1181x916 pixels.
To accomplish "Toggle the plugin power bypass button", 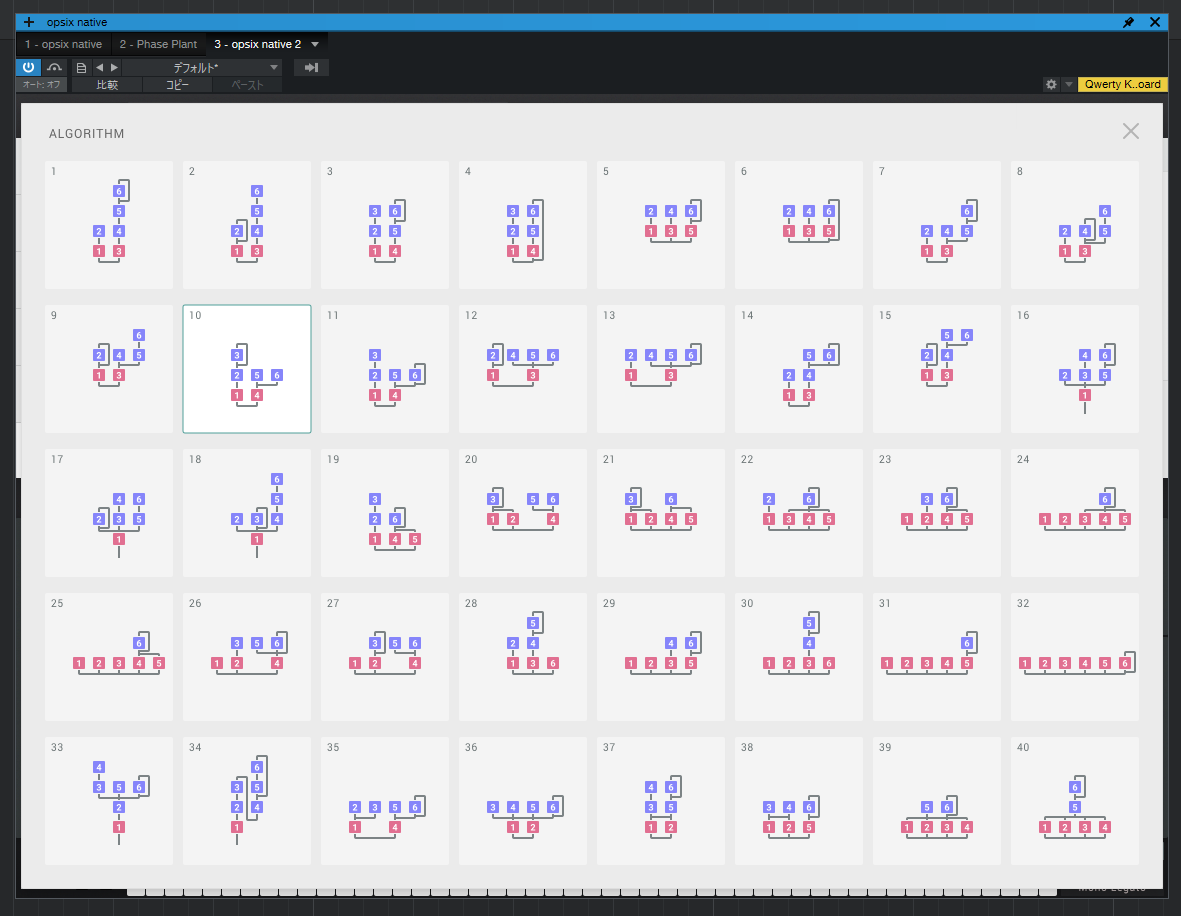I will (28, 67).
